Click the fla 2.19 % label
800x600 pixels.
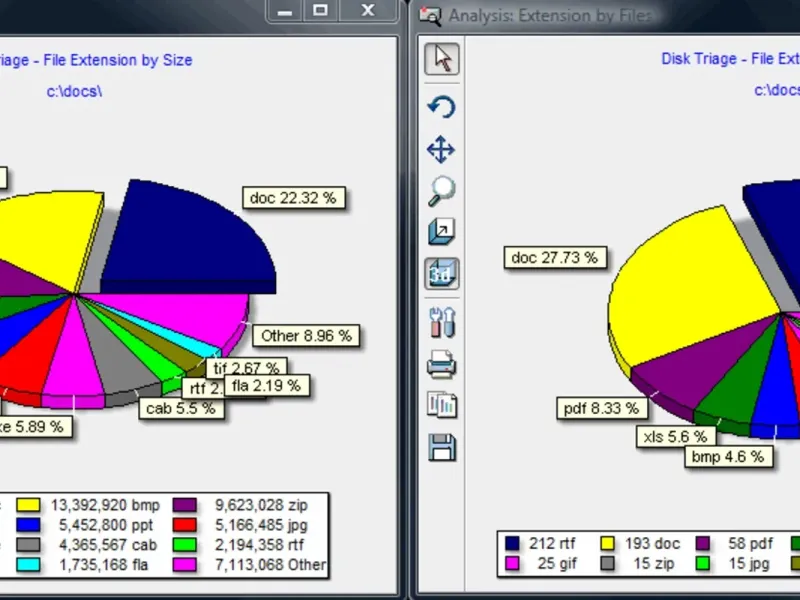pos(266,386)
